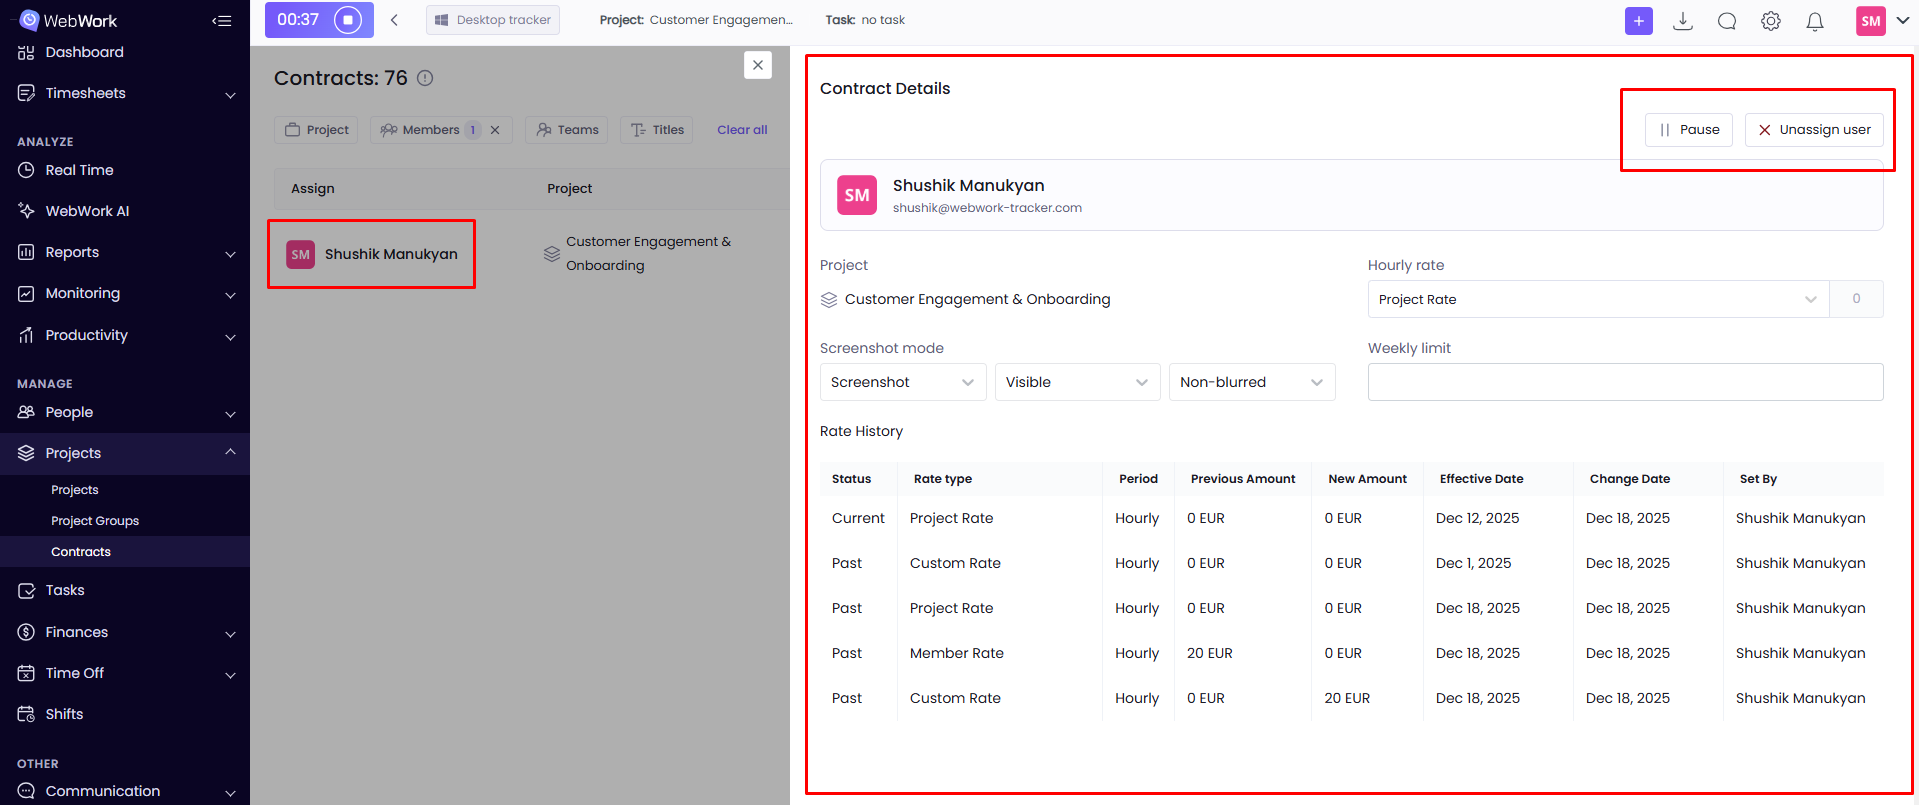The width and height of the screenshot is (1919, 805).
Task: Click the Unassign user button
Action: click(1813, 130)
